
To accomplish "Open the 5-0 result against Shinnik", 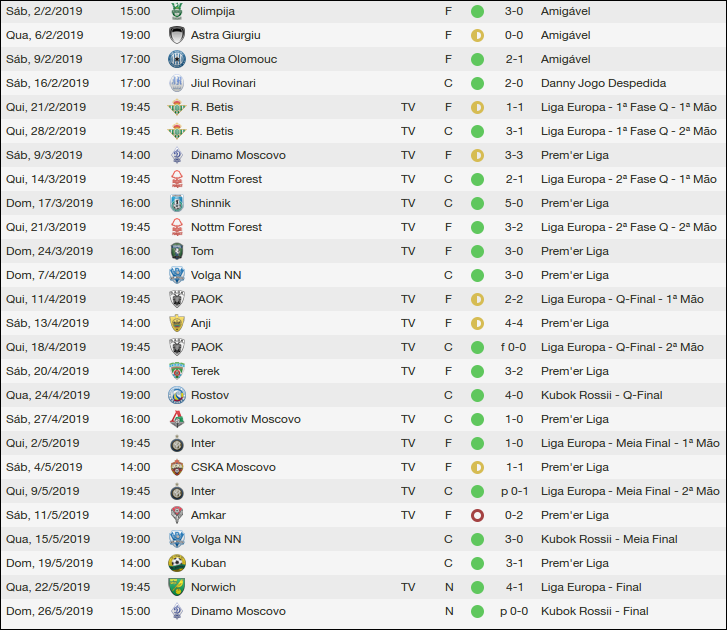I will pos(514,203).
